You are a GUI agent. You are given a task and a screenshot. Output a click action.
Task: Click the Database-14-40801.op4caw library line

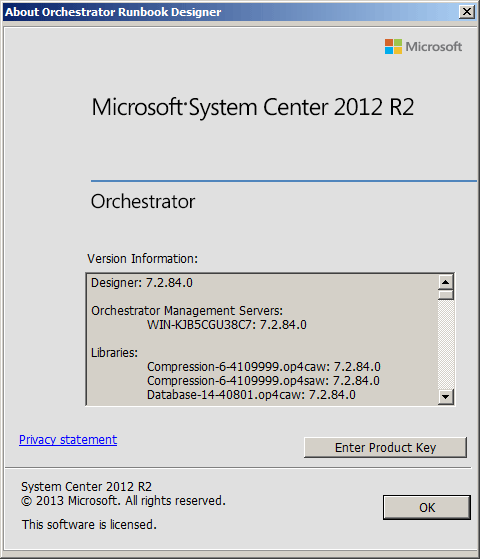pos(251,395)
